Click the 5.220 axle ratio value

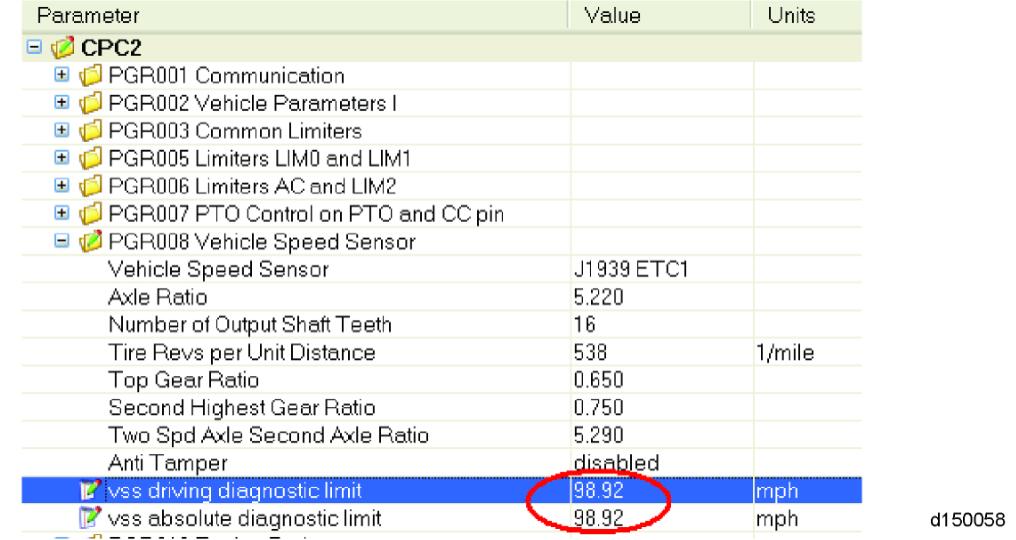(x=598, y=297)
